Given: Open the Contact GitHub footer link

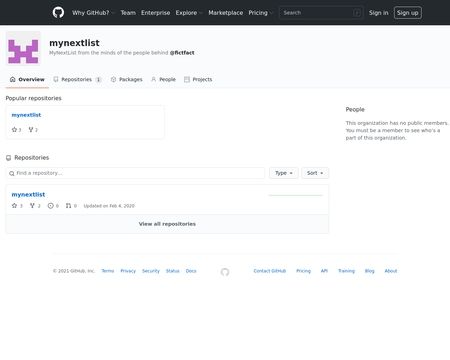Looking at the screenshot, I should 270,271.
